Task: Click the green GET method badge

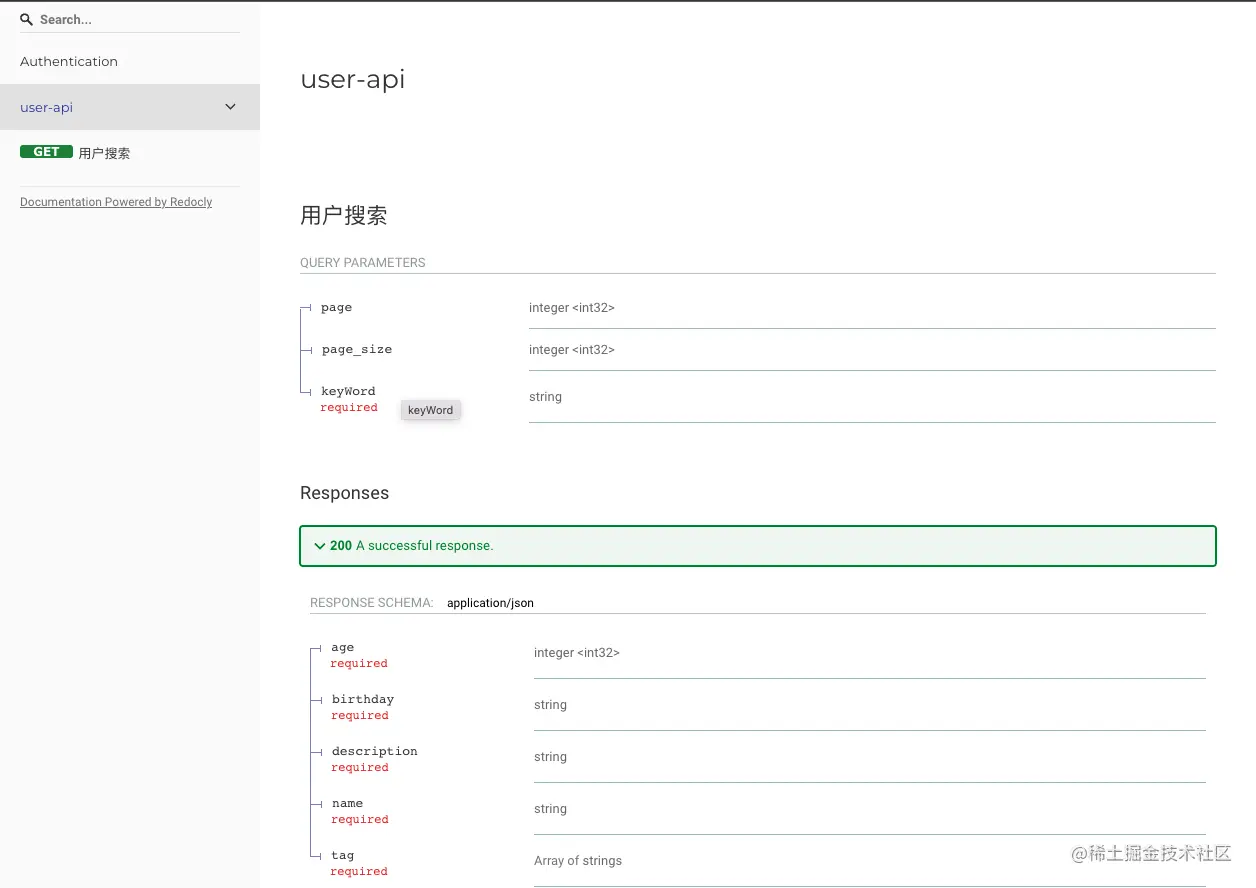Action: (45, 151)
